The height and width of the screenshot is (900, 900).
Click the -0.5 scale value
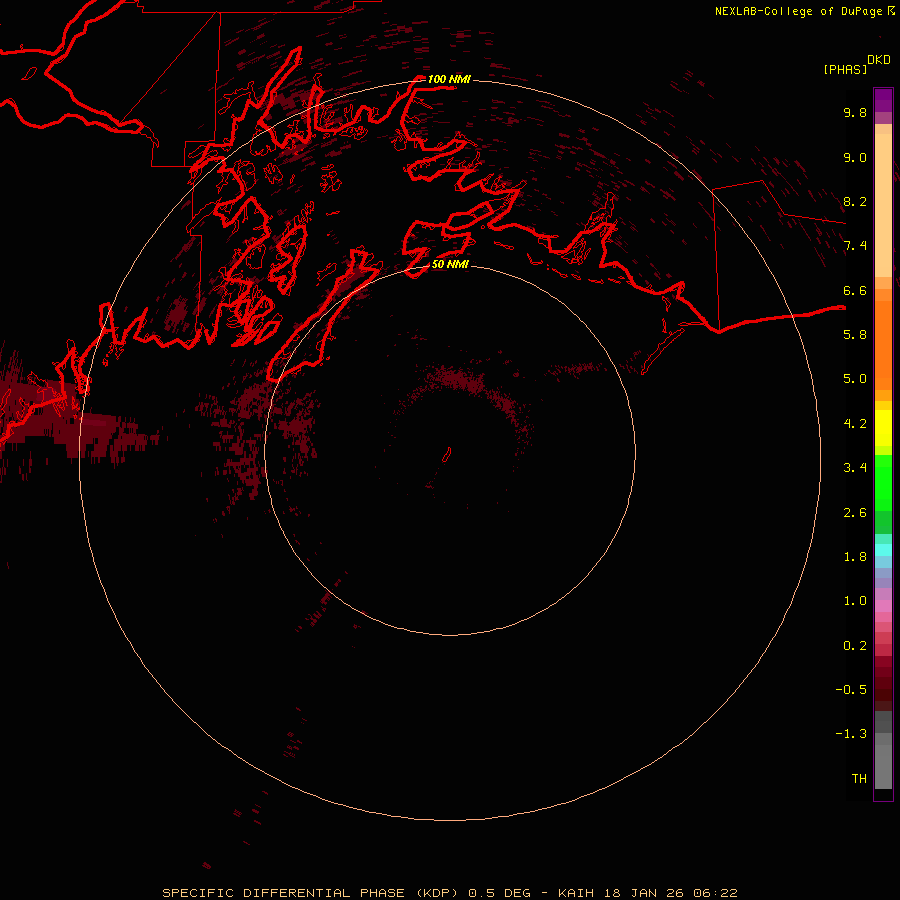[851, 689]
